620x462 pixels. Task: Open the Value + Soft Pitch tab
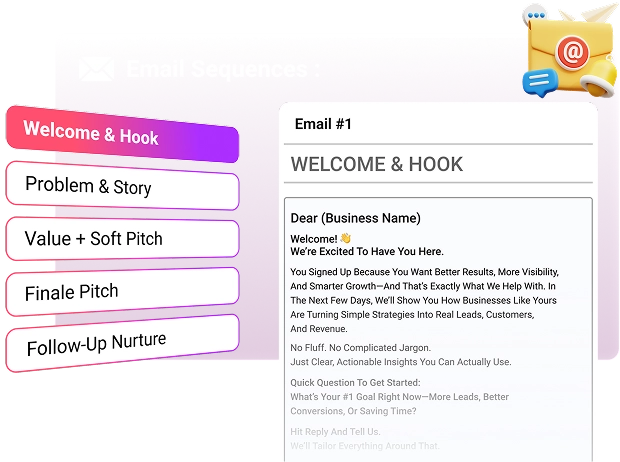(x=120, y=239)
